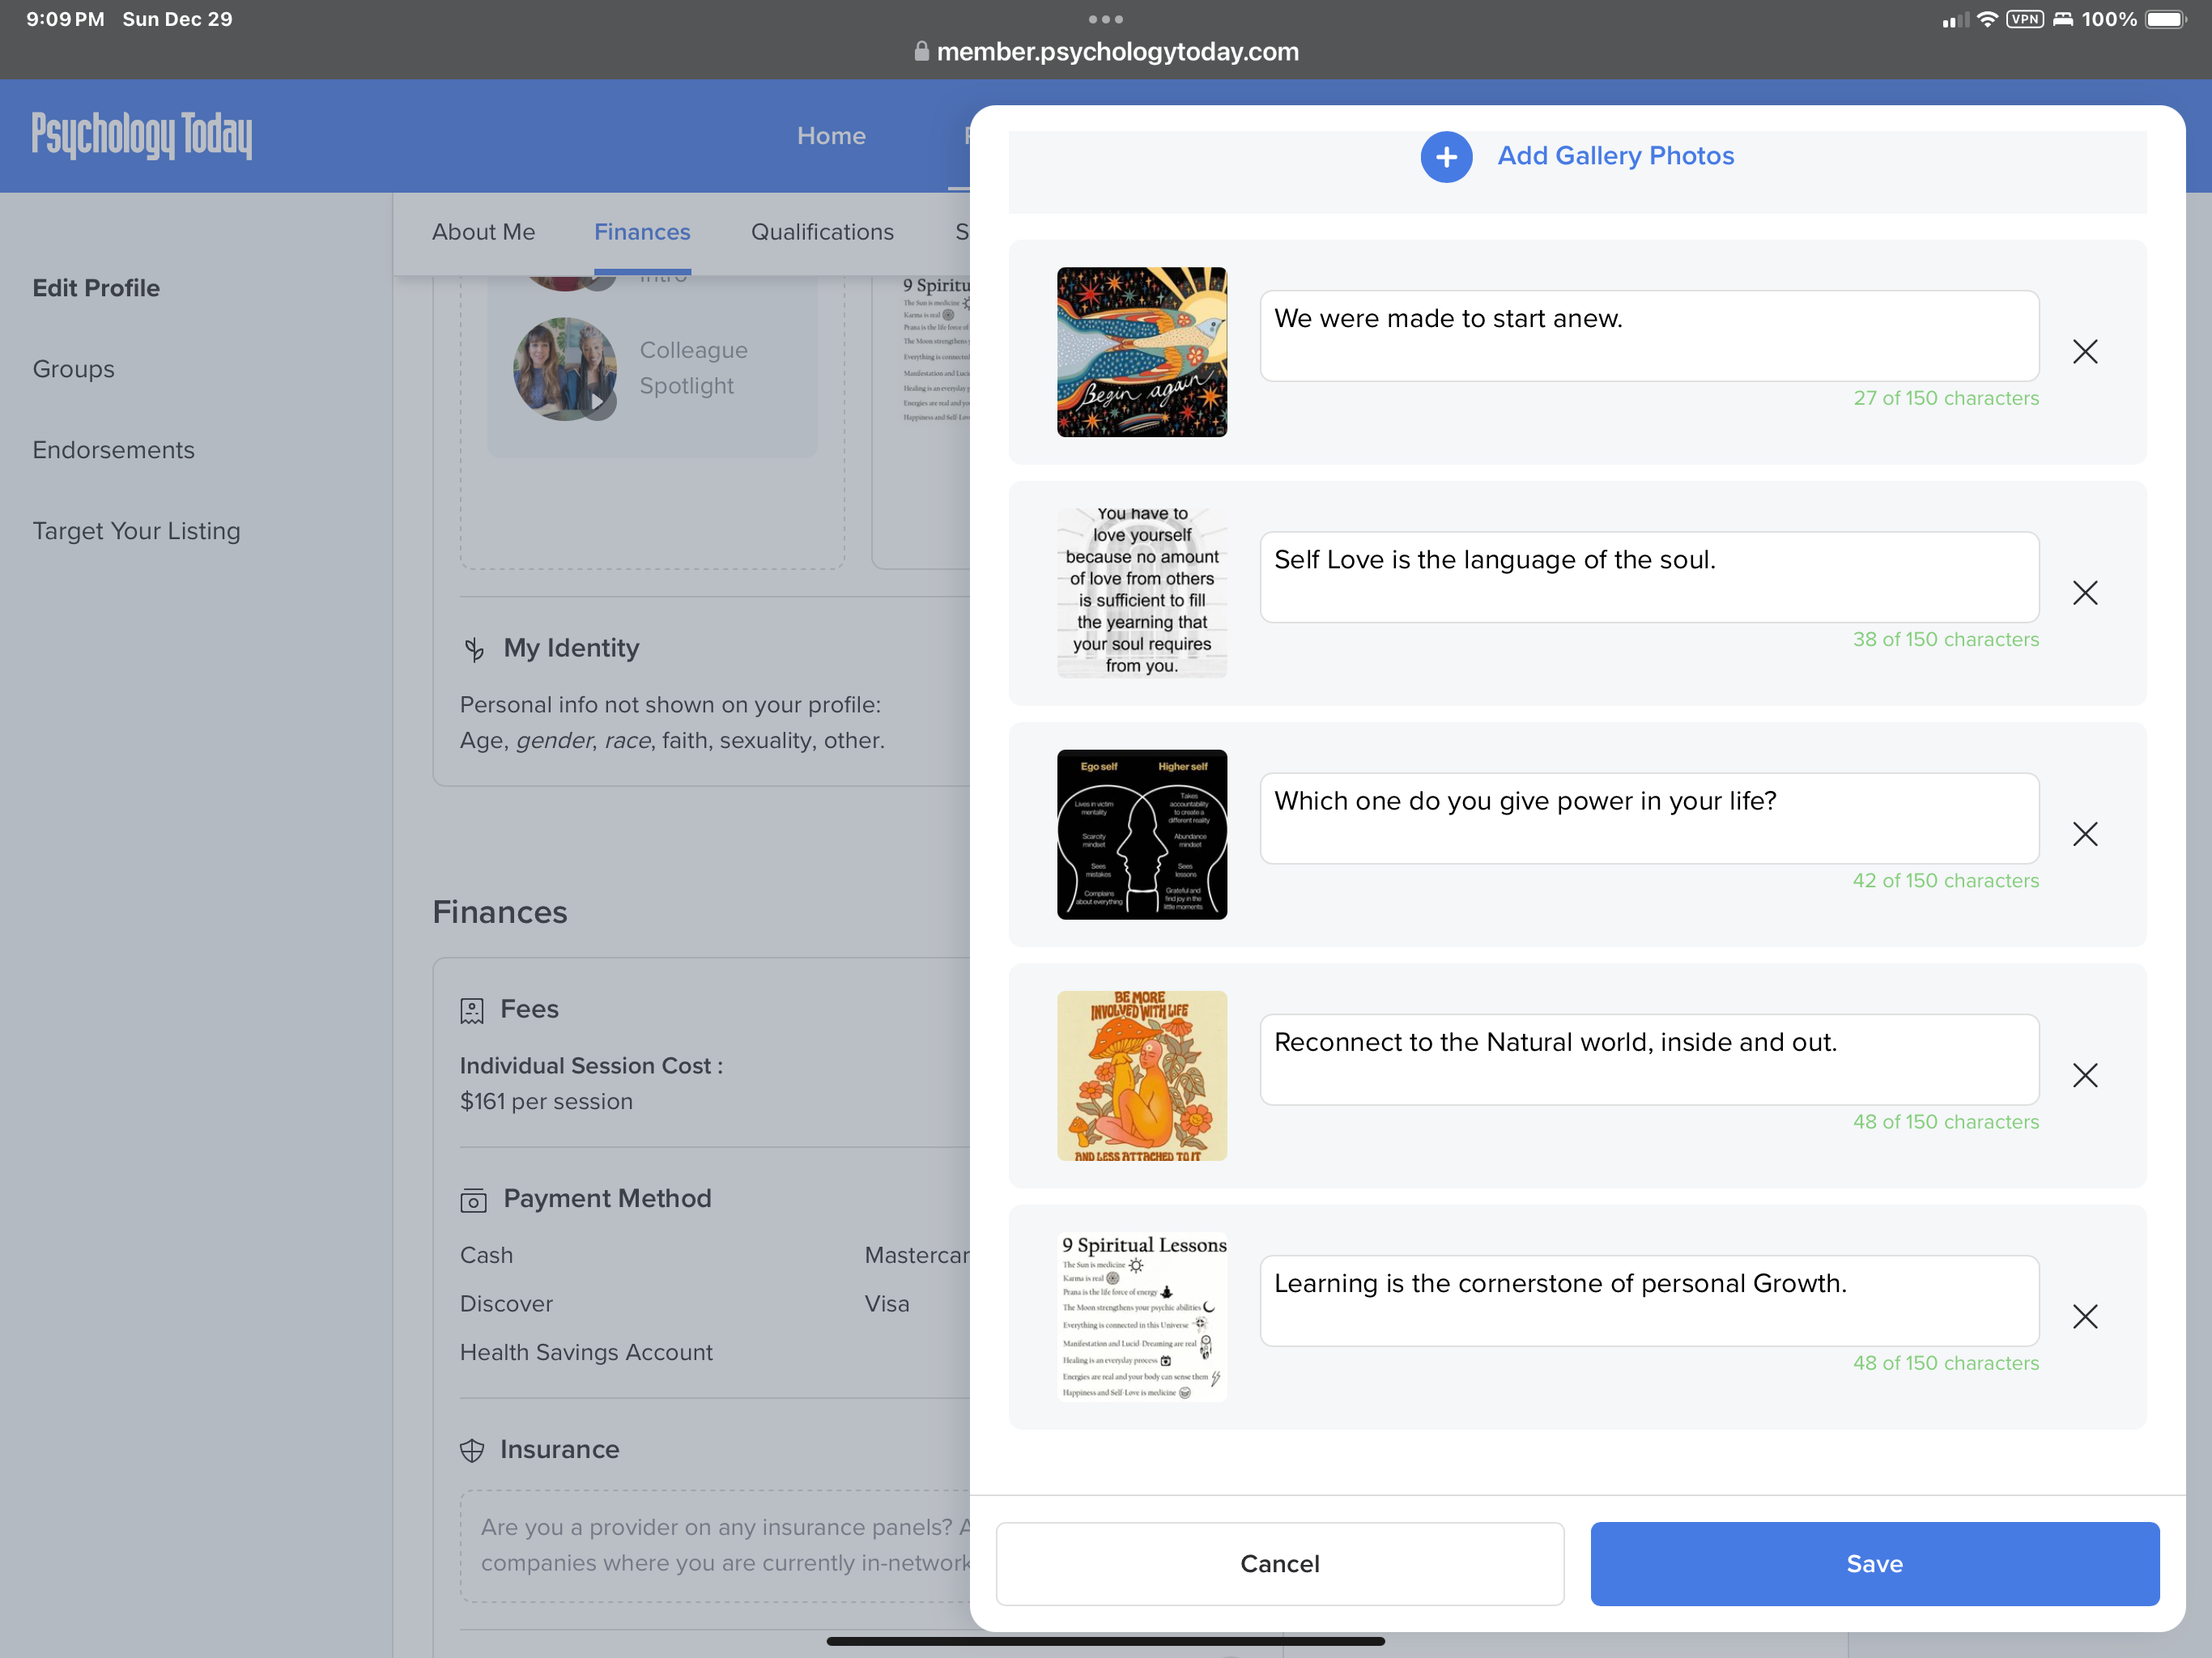2212x1658 pixels.
Task: Open the Qualifications tab
Action: (x=822, y=232)
